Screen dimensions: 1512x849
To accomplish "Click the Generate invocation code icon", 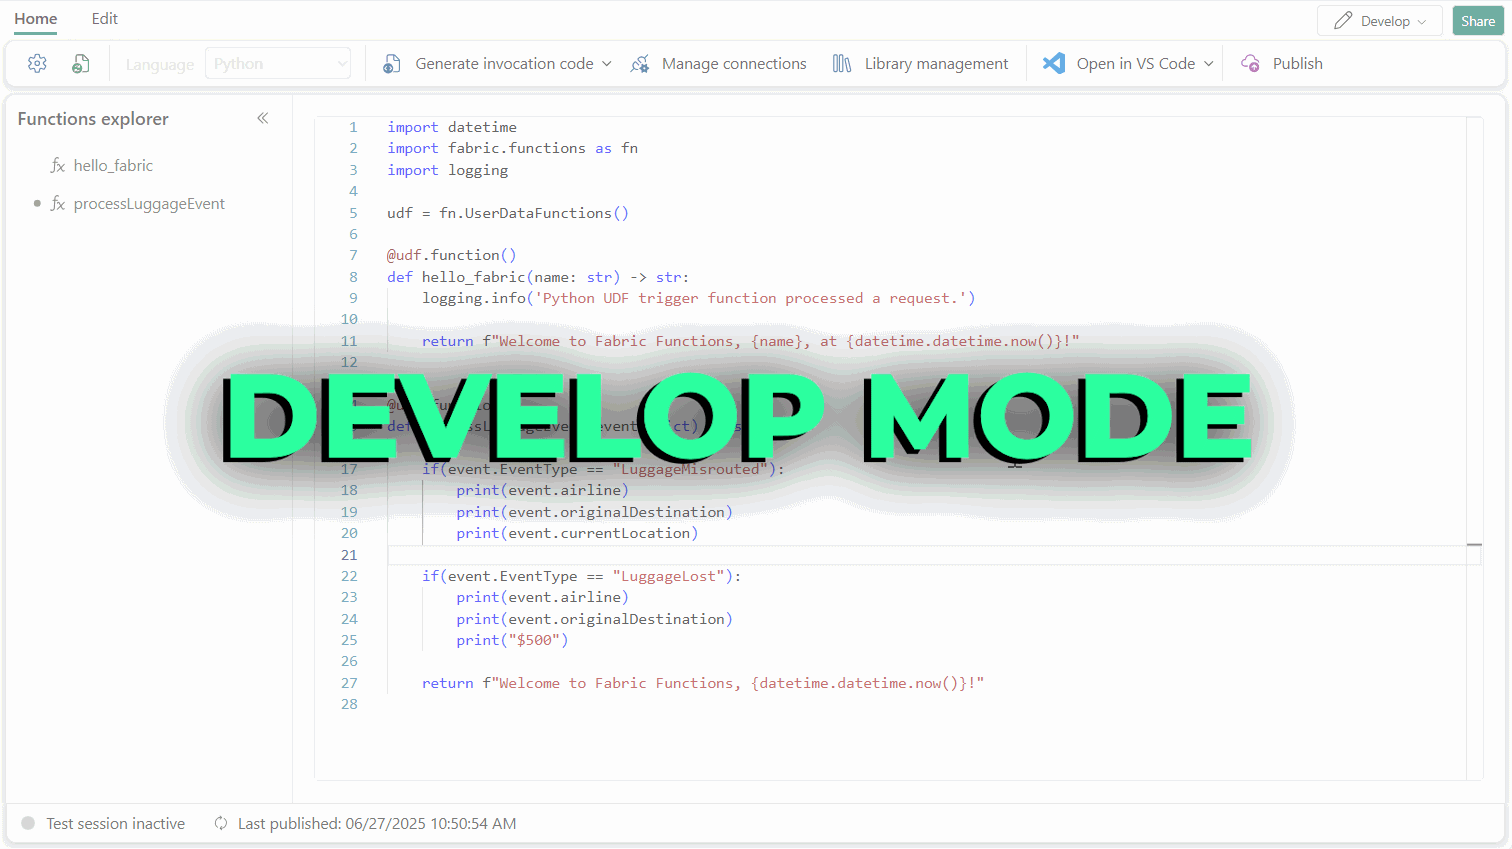I will click(392, 64).
